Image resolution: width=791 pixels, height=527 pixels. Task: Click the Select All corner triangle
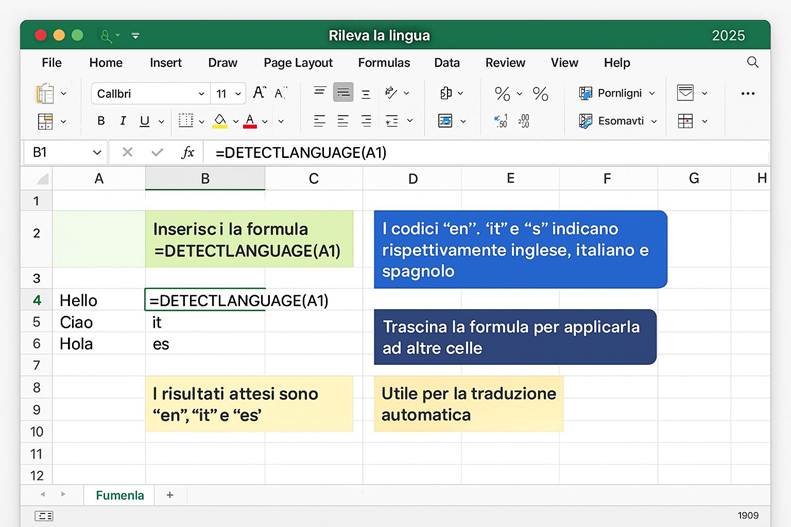coord(42,179)
